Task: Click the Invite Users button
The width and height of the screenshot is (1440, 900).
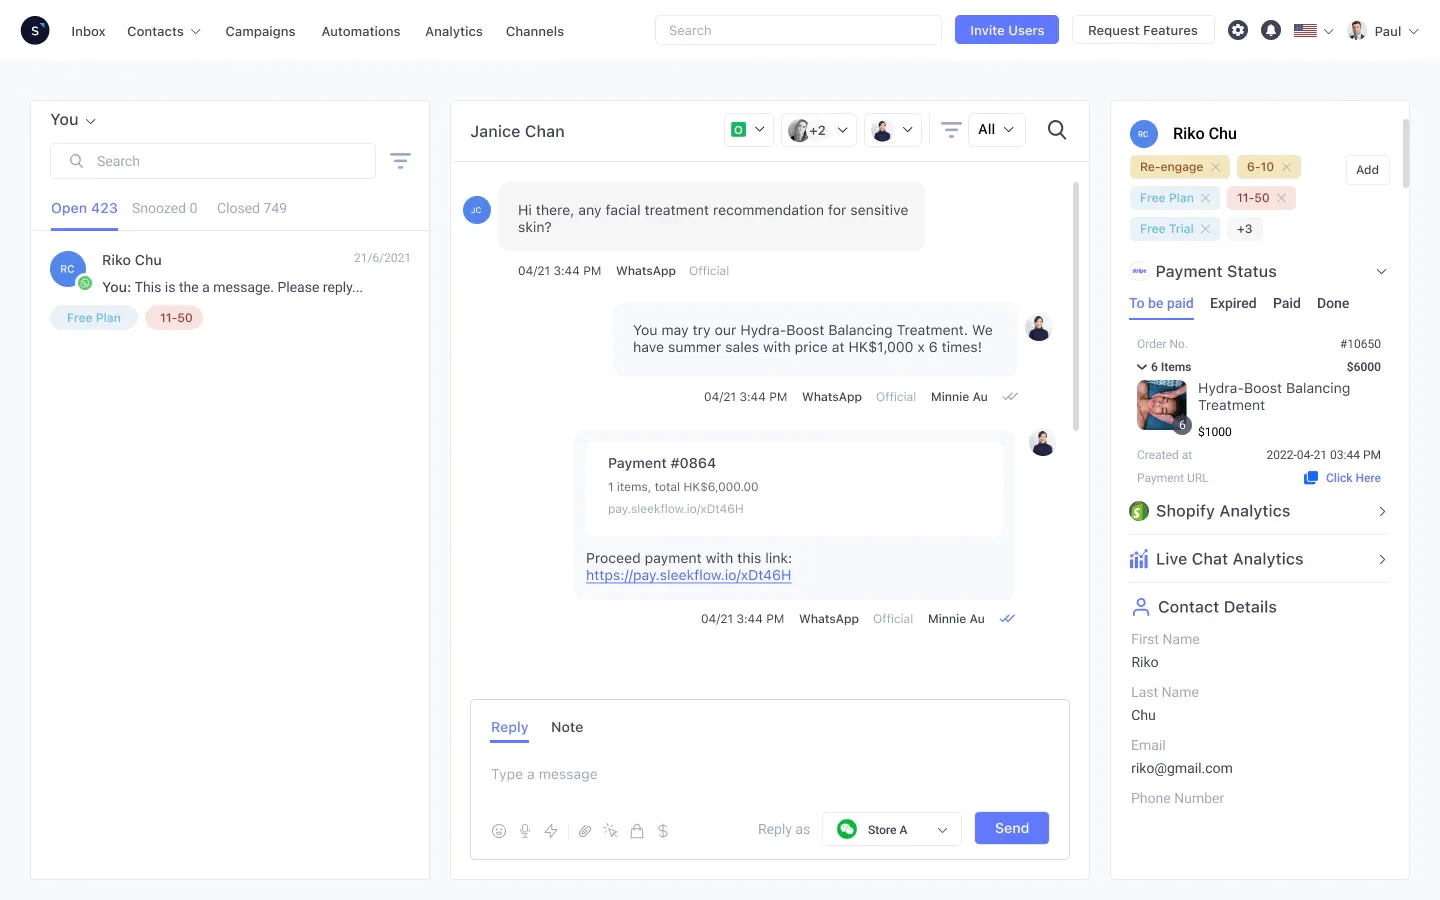Action: pos(1006,30)
